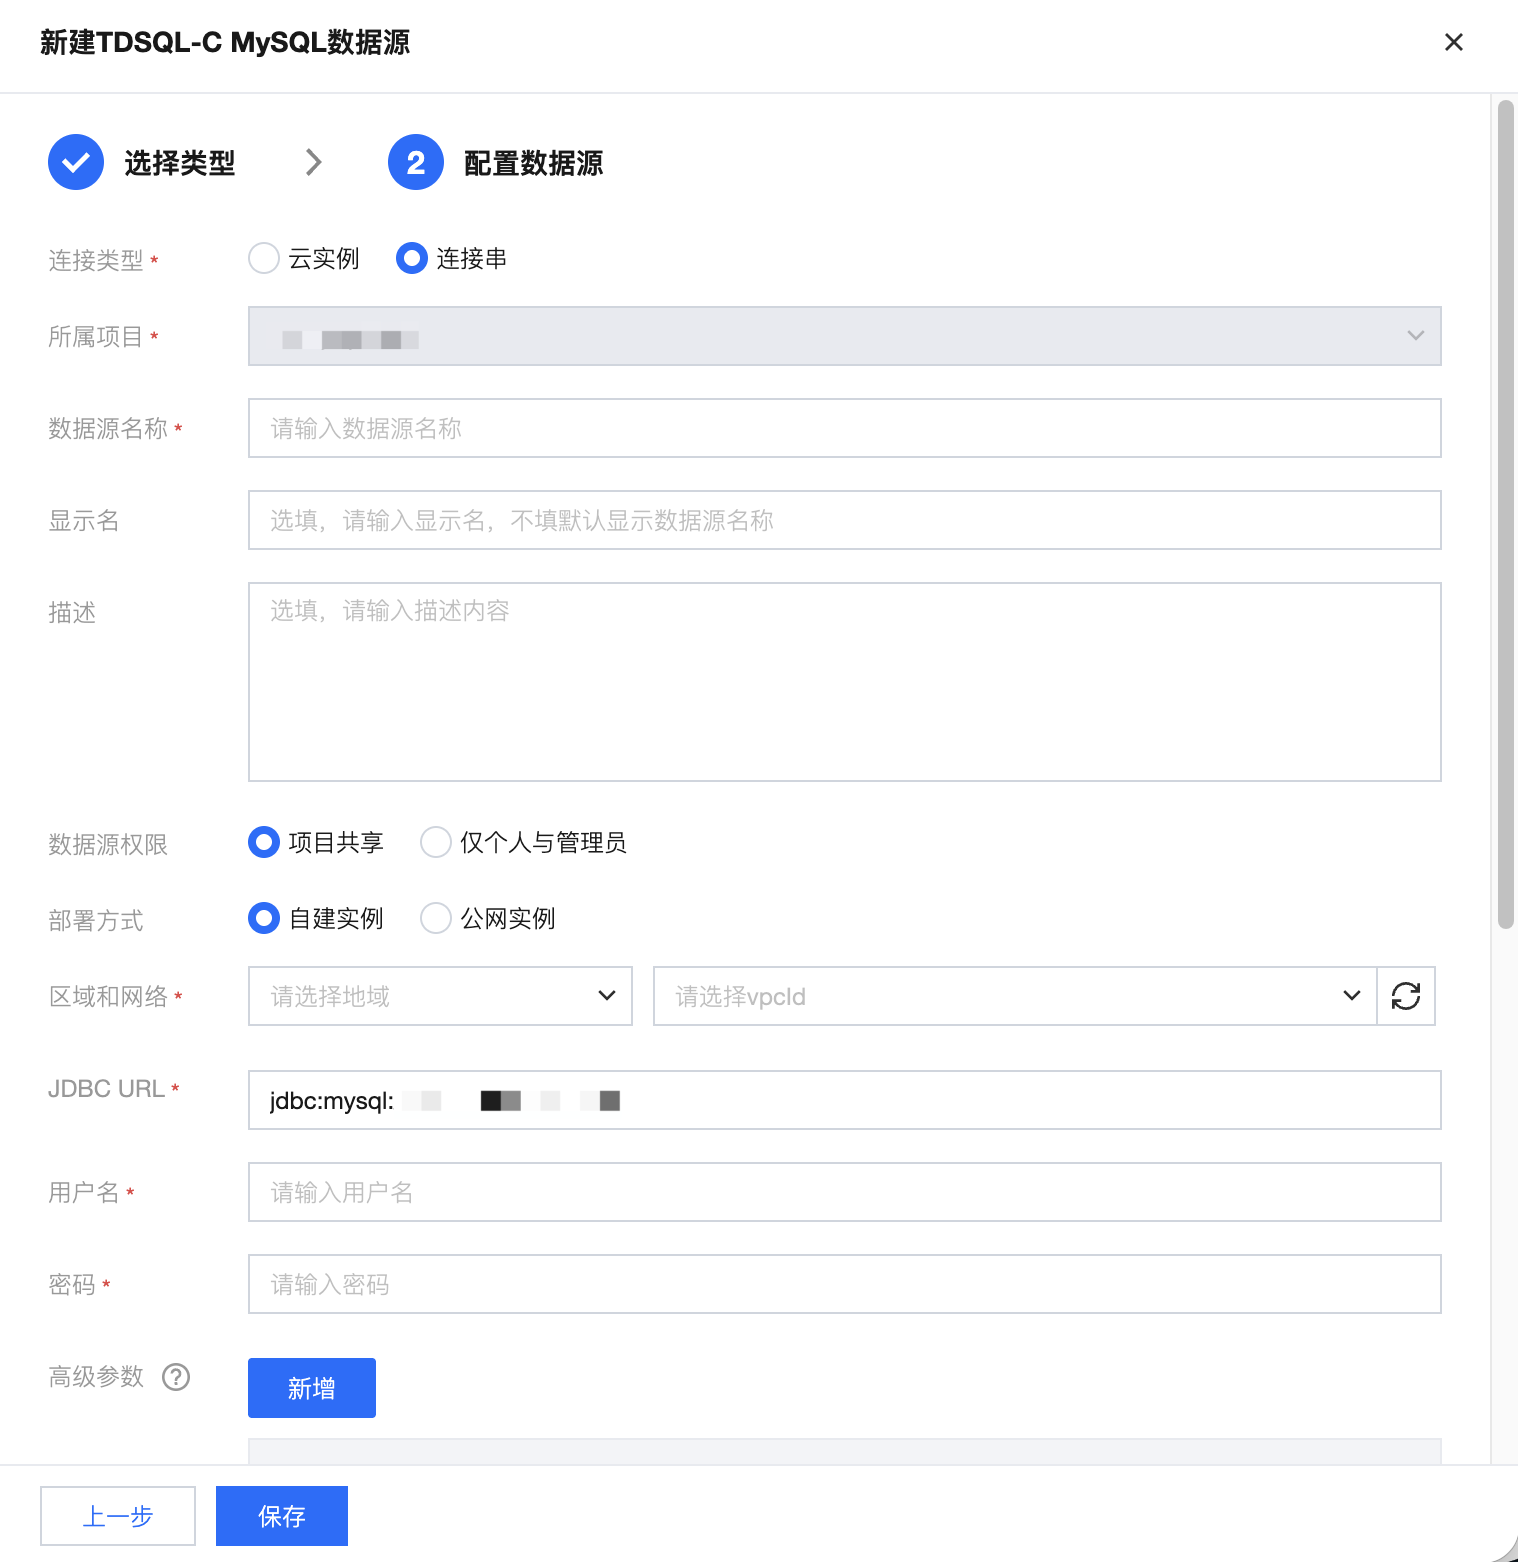Click the 数据源权限 field label
The image size is (1518, 1562).
click(108, 845)
